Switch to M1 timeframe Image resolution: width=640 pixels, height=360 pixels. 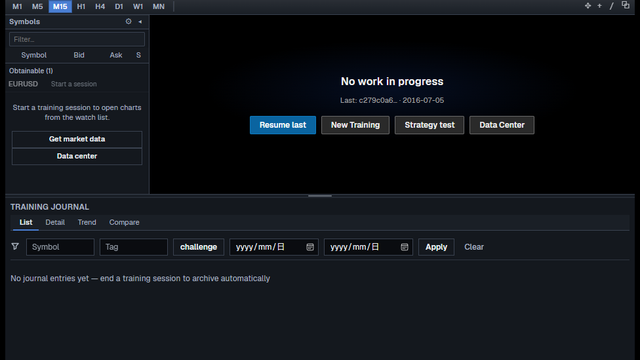click(17, 7)
